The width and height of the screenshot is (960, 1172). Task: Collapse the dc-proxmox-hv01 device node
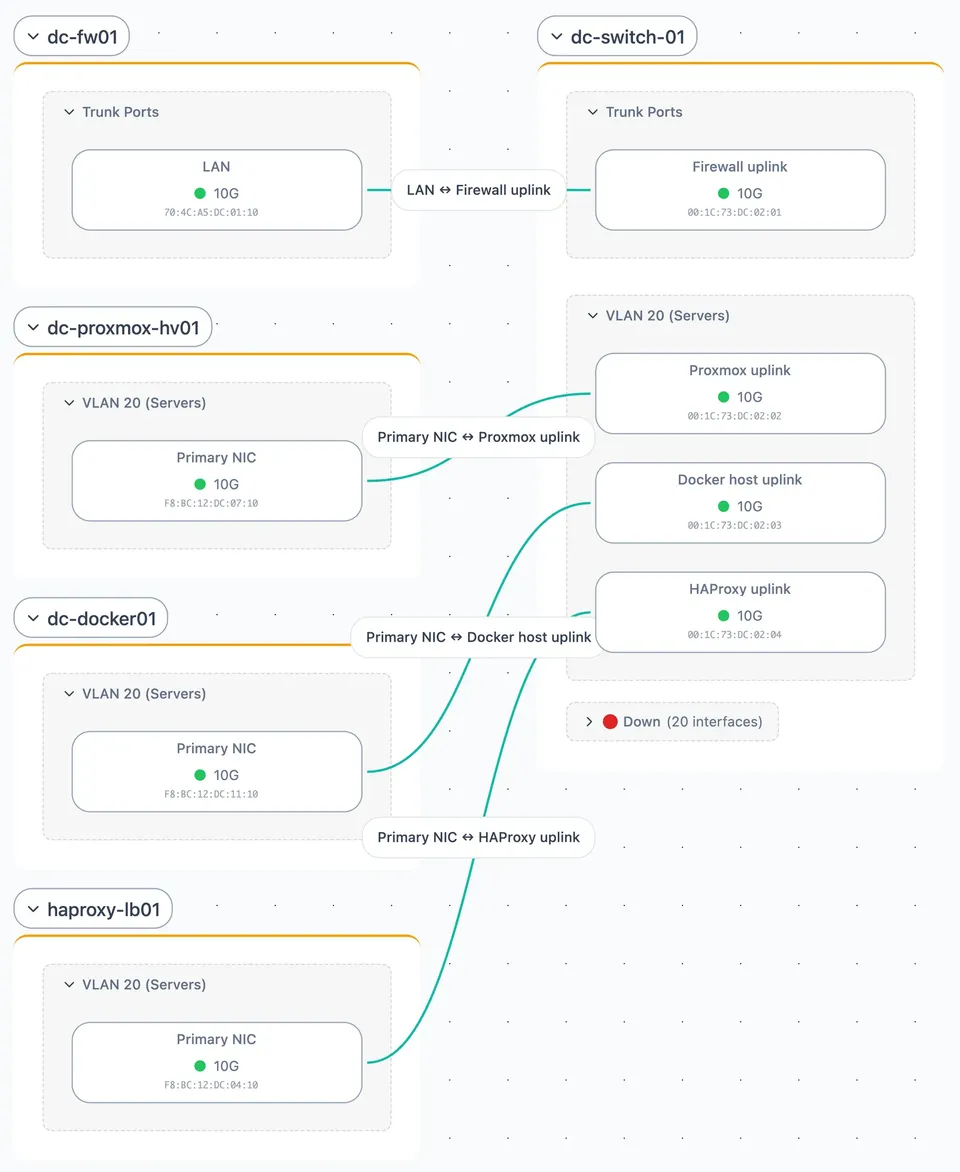(x=33, y=327)
